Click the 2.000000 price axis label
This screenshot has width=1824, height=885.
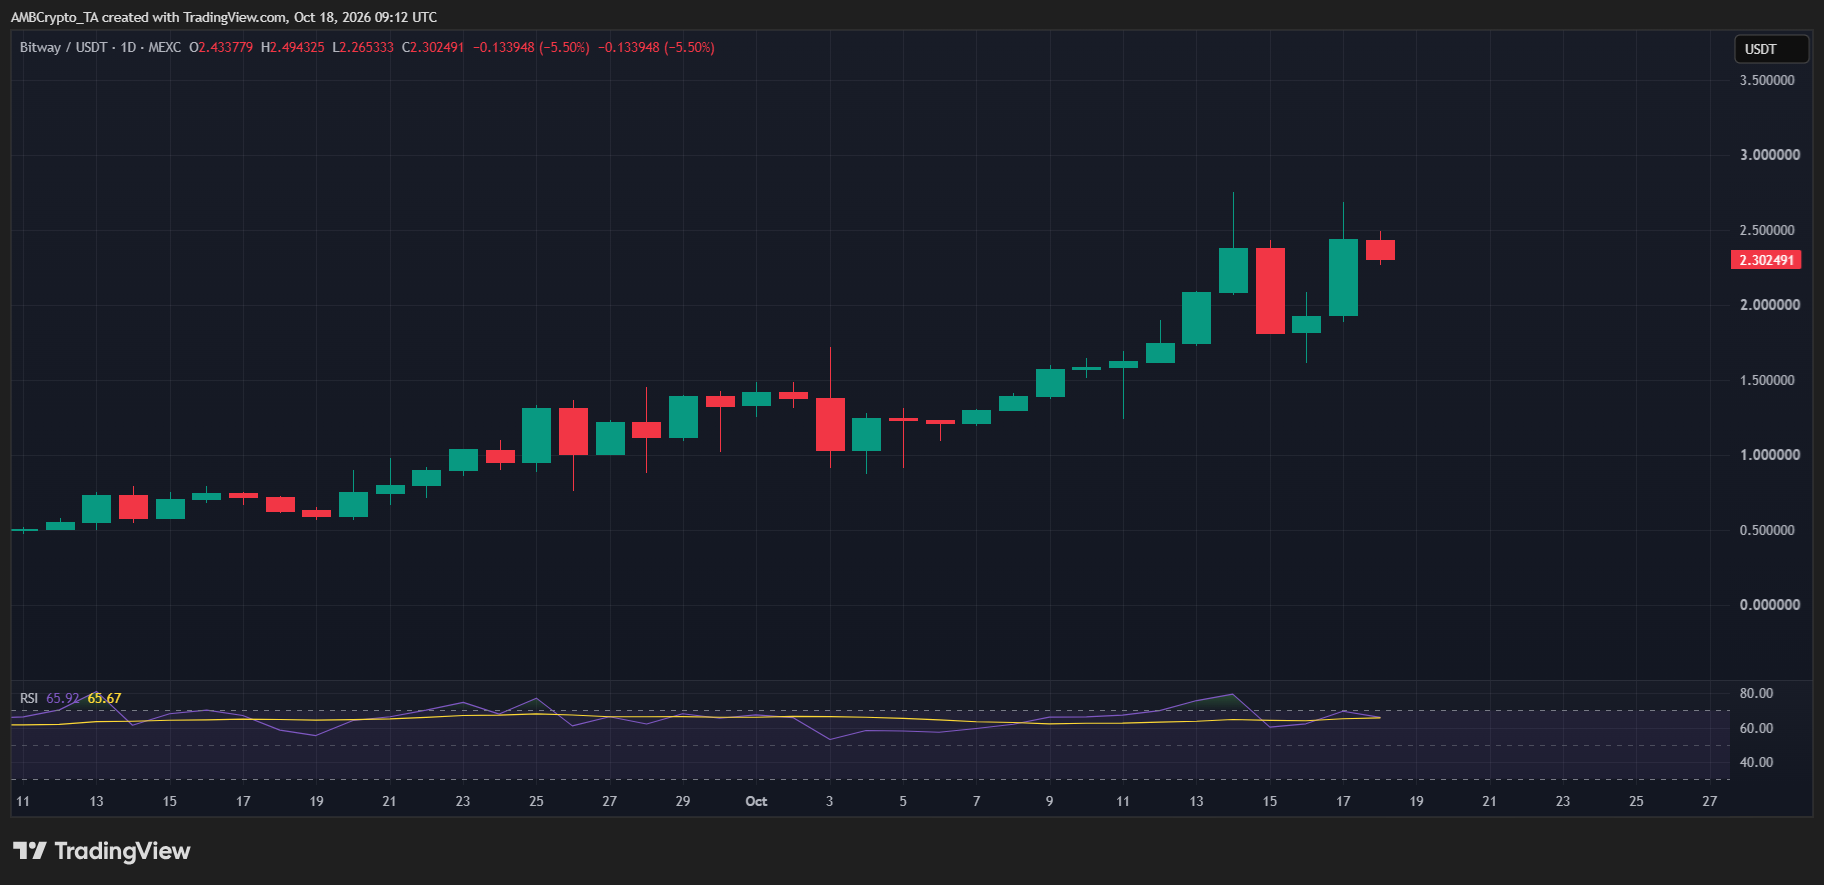[1770, 305]
